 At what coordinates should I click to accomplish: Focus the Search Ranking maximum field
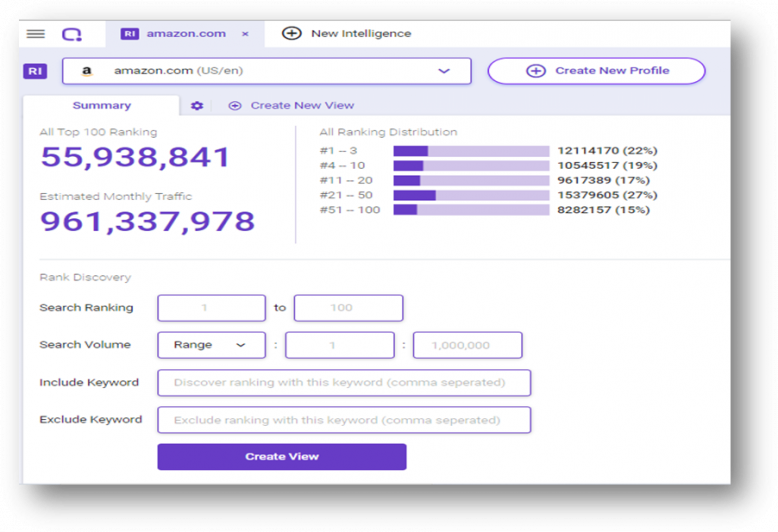click(348, 308)
